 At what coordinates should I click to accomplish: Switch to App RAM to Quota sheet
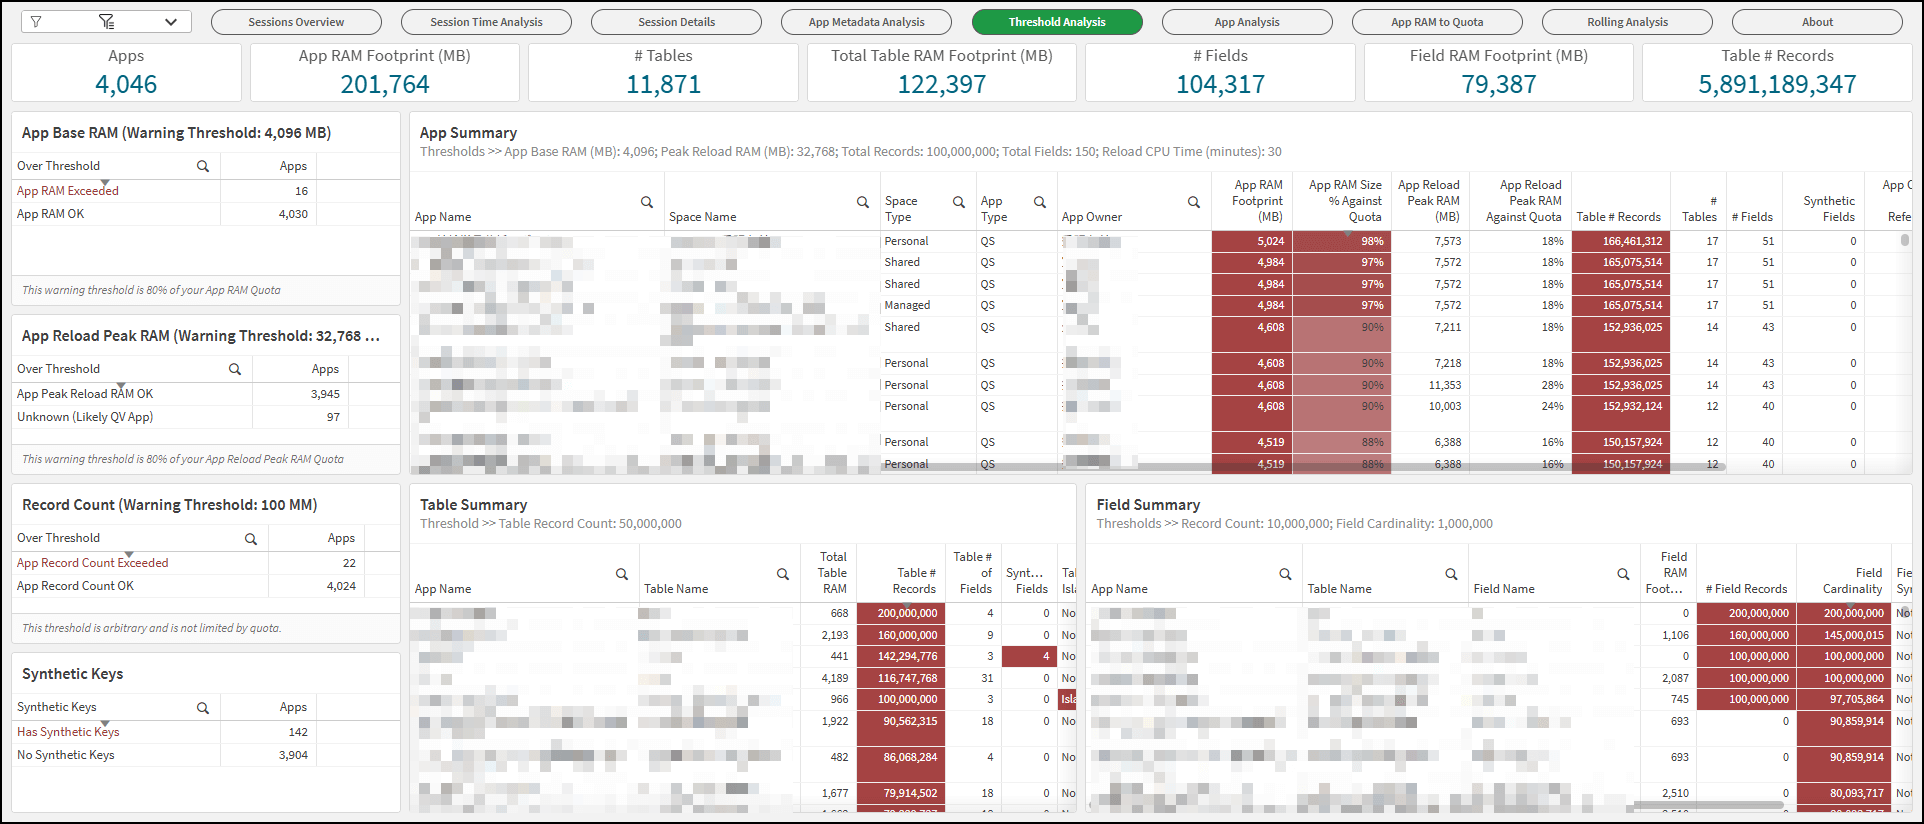pyautogui.click(x=1437, y=22)
